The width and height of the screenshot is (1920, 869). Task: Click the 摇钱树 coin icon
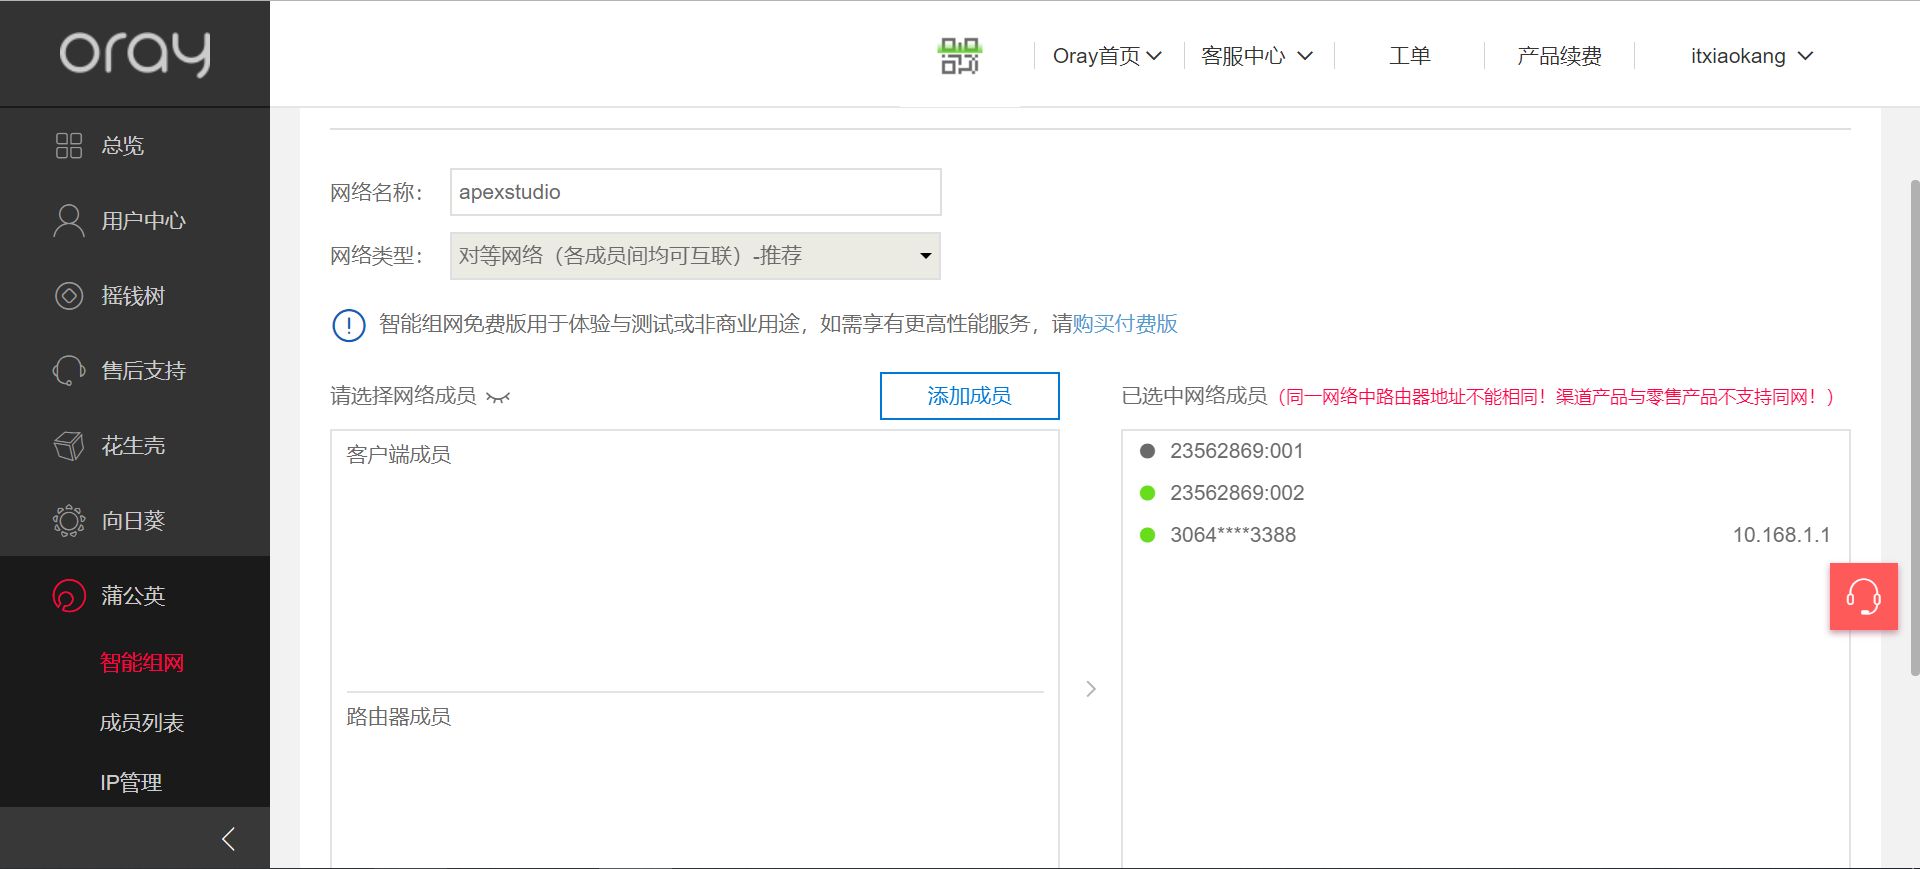pos(69,296)
